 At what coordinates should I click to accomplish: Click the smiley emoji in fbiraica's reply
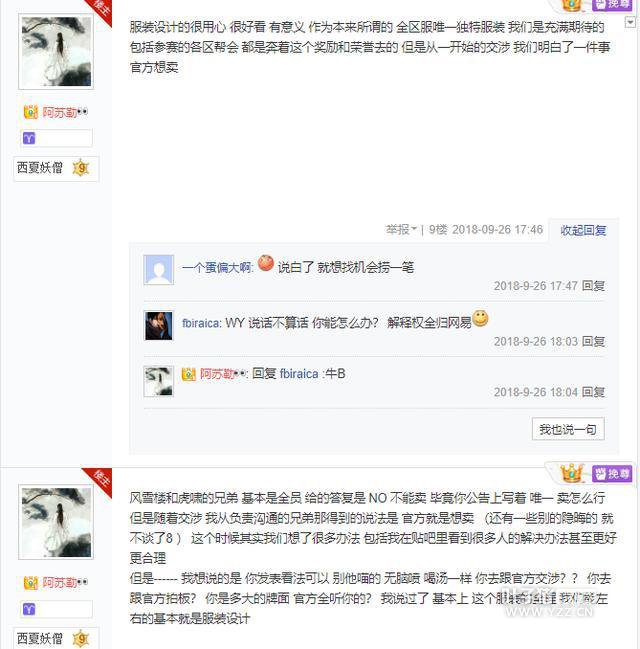[x=480, y=318]
